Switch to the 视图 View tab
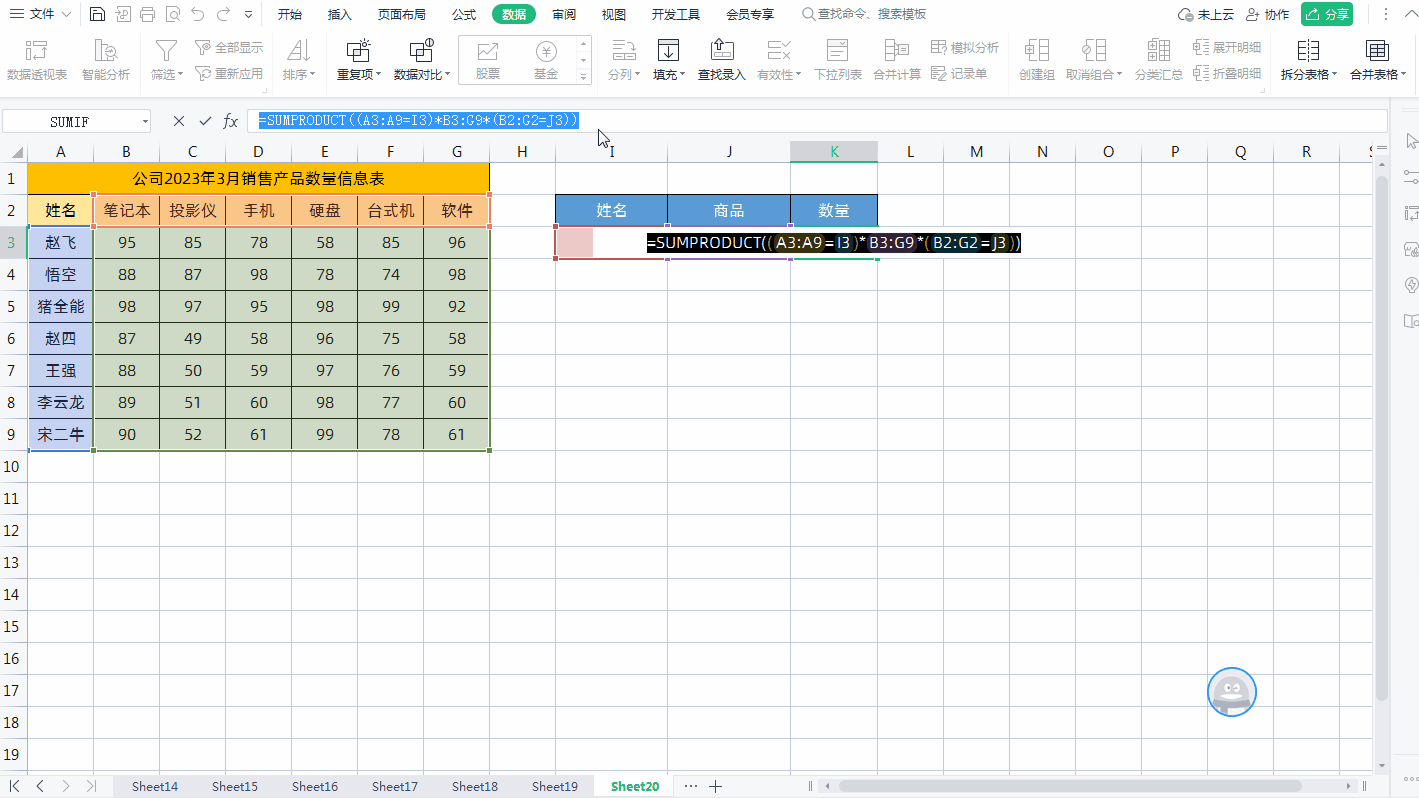 click(x=614, y=14)
